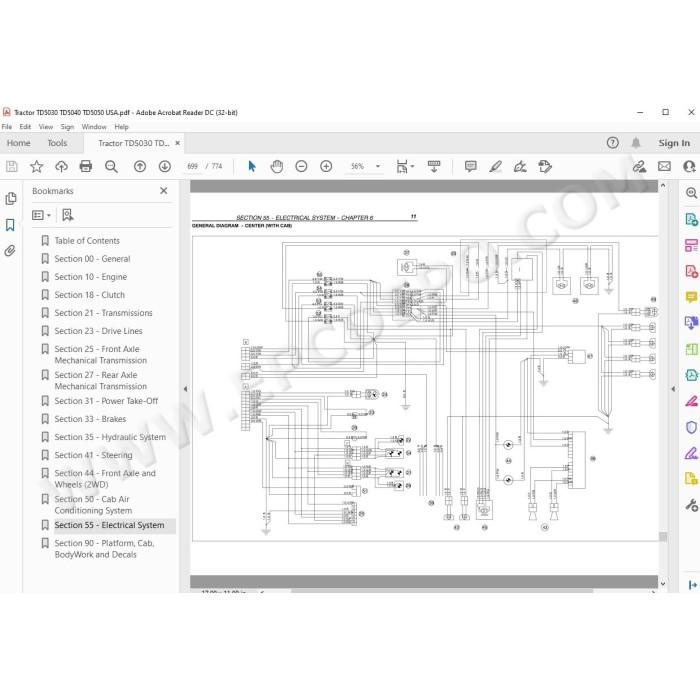This screenshot has height=700, width=700.
Task: Click the Sign In button
Action: (x=674, y=143)
